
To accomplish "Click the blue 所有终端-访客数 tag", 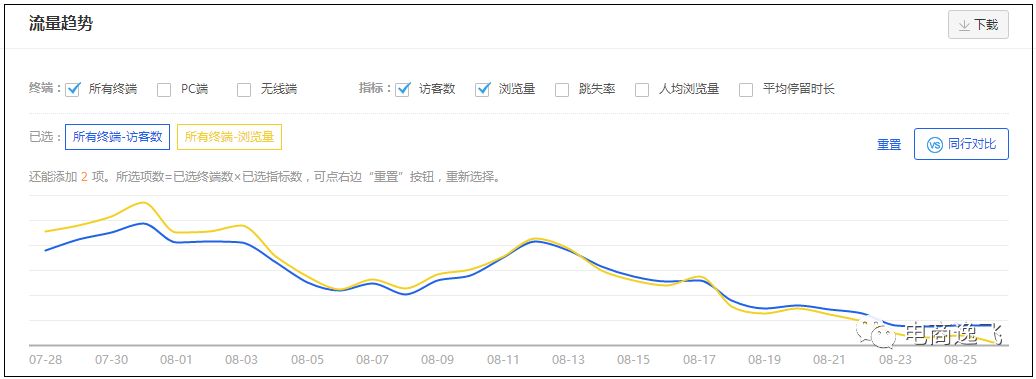I will coord(118,137).
